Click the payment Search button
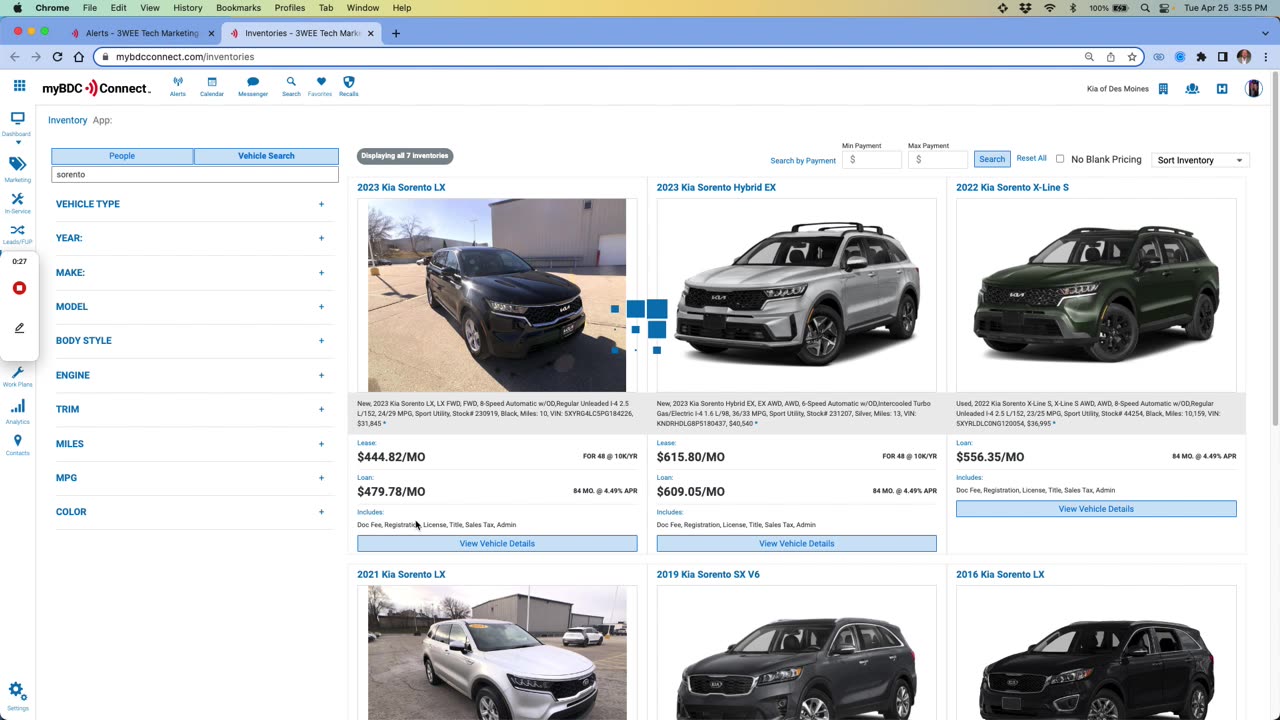 tap(992, 159)
